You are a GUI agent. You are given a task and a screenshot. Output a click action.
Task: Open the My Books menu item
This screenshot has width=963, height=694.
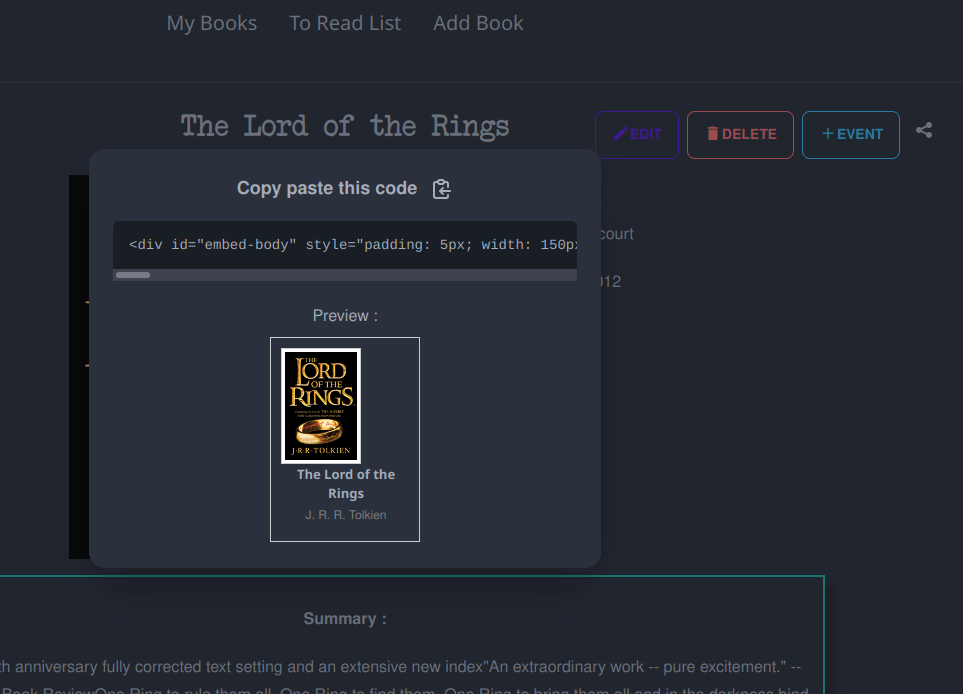pos(212,23)
